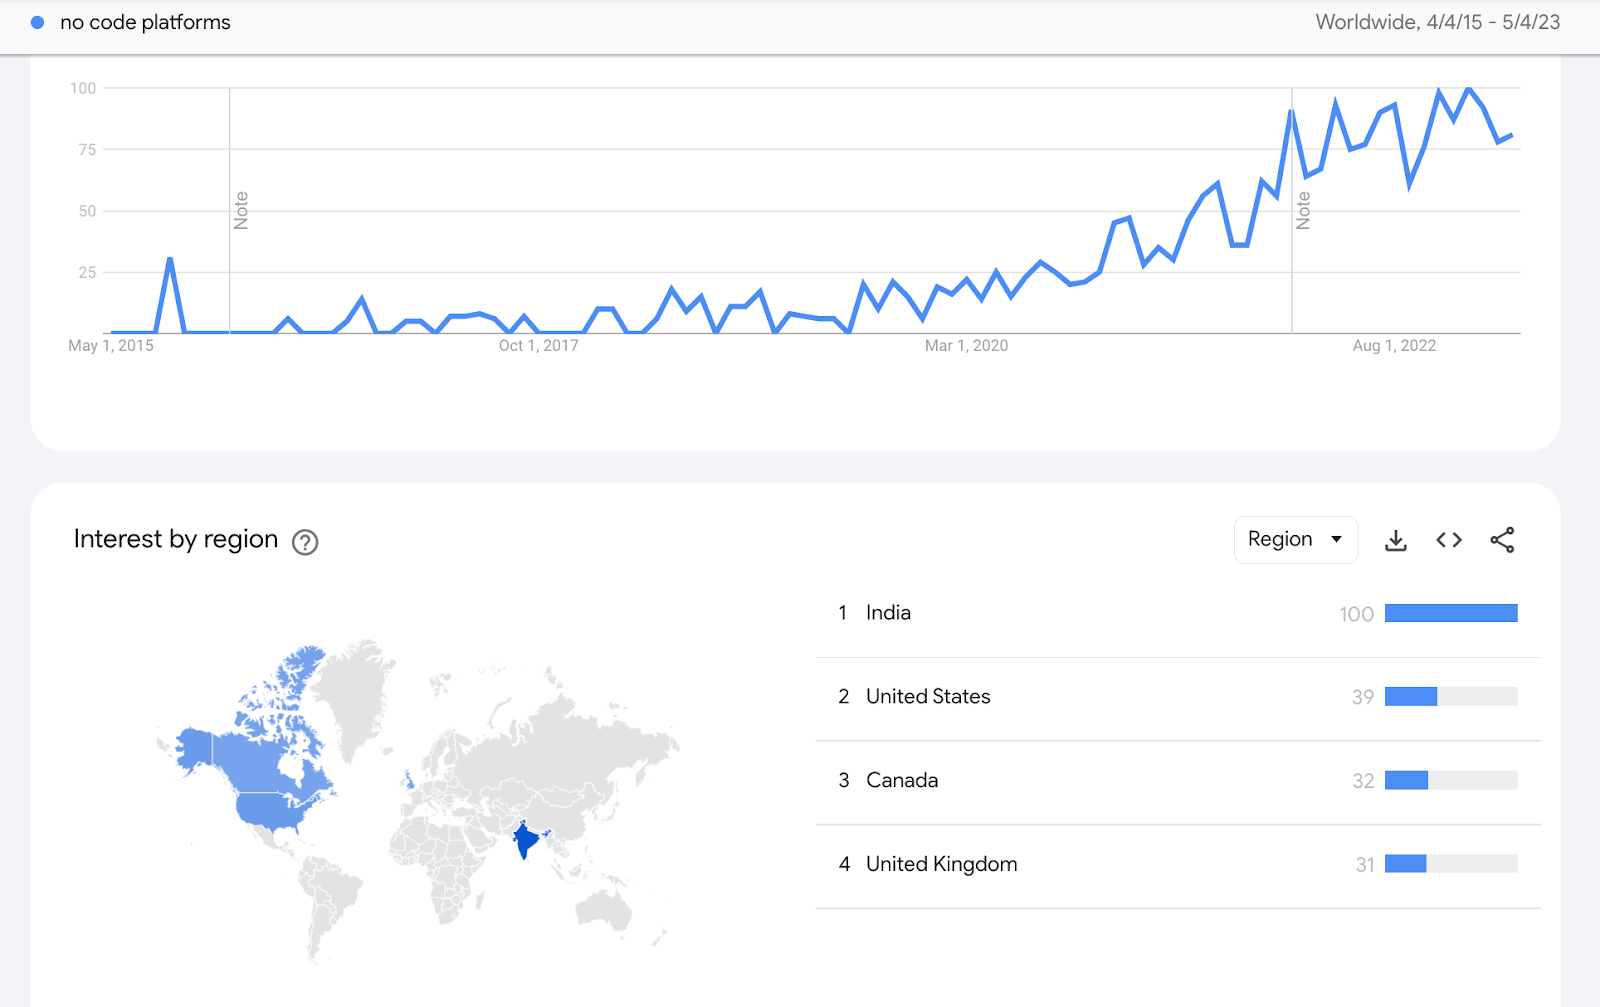Viewport: 1600px width, 1007px height.
Task: Click the blue dot beside search term
Action: (x=37, y=22)
